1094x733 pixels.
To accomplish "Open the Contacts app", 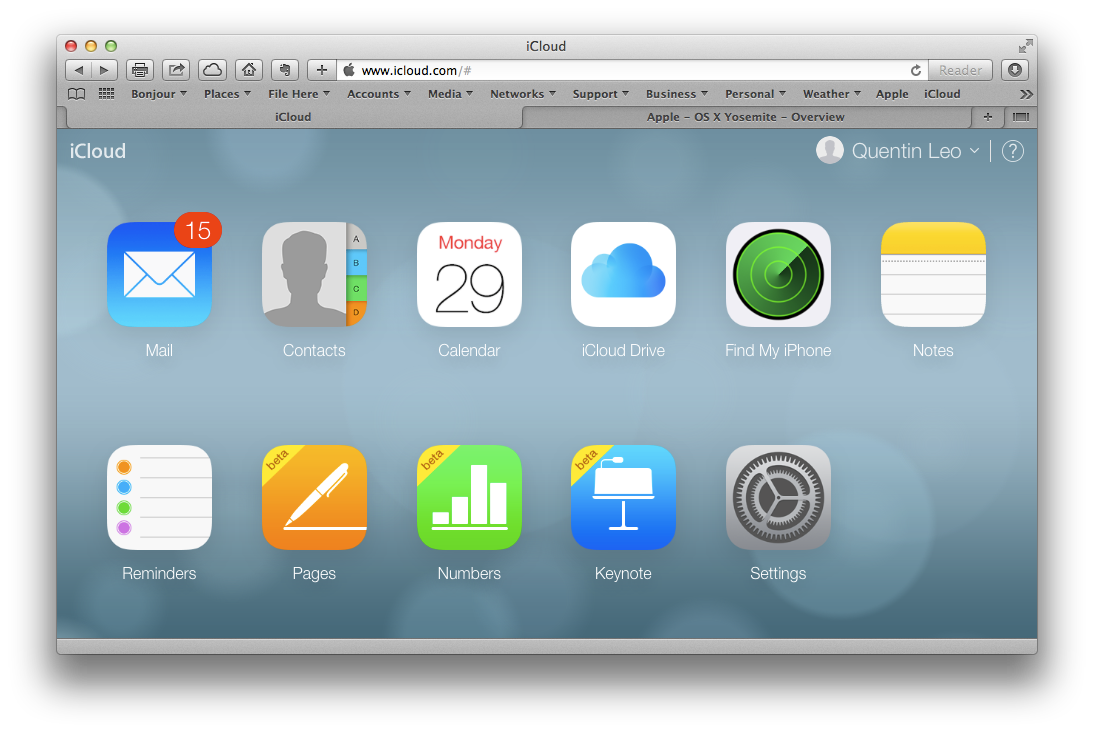I will [314, 275].
